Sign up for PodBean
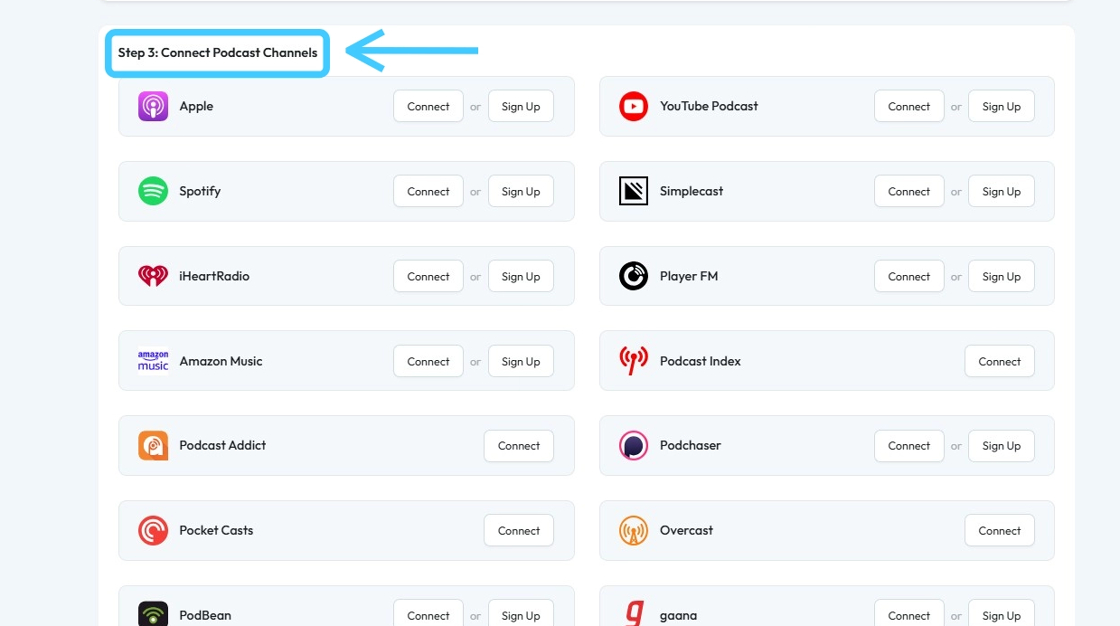Screen dimensions: 1120x626 [x=521, y=614]
